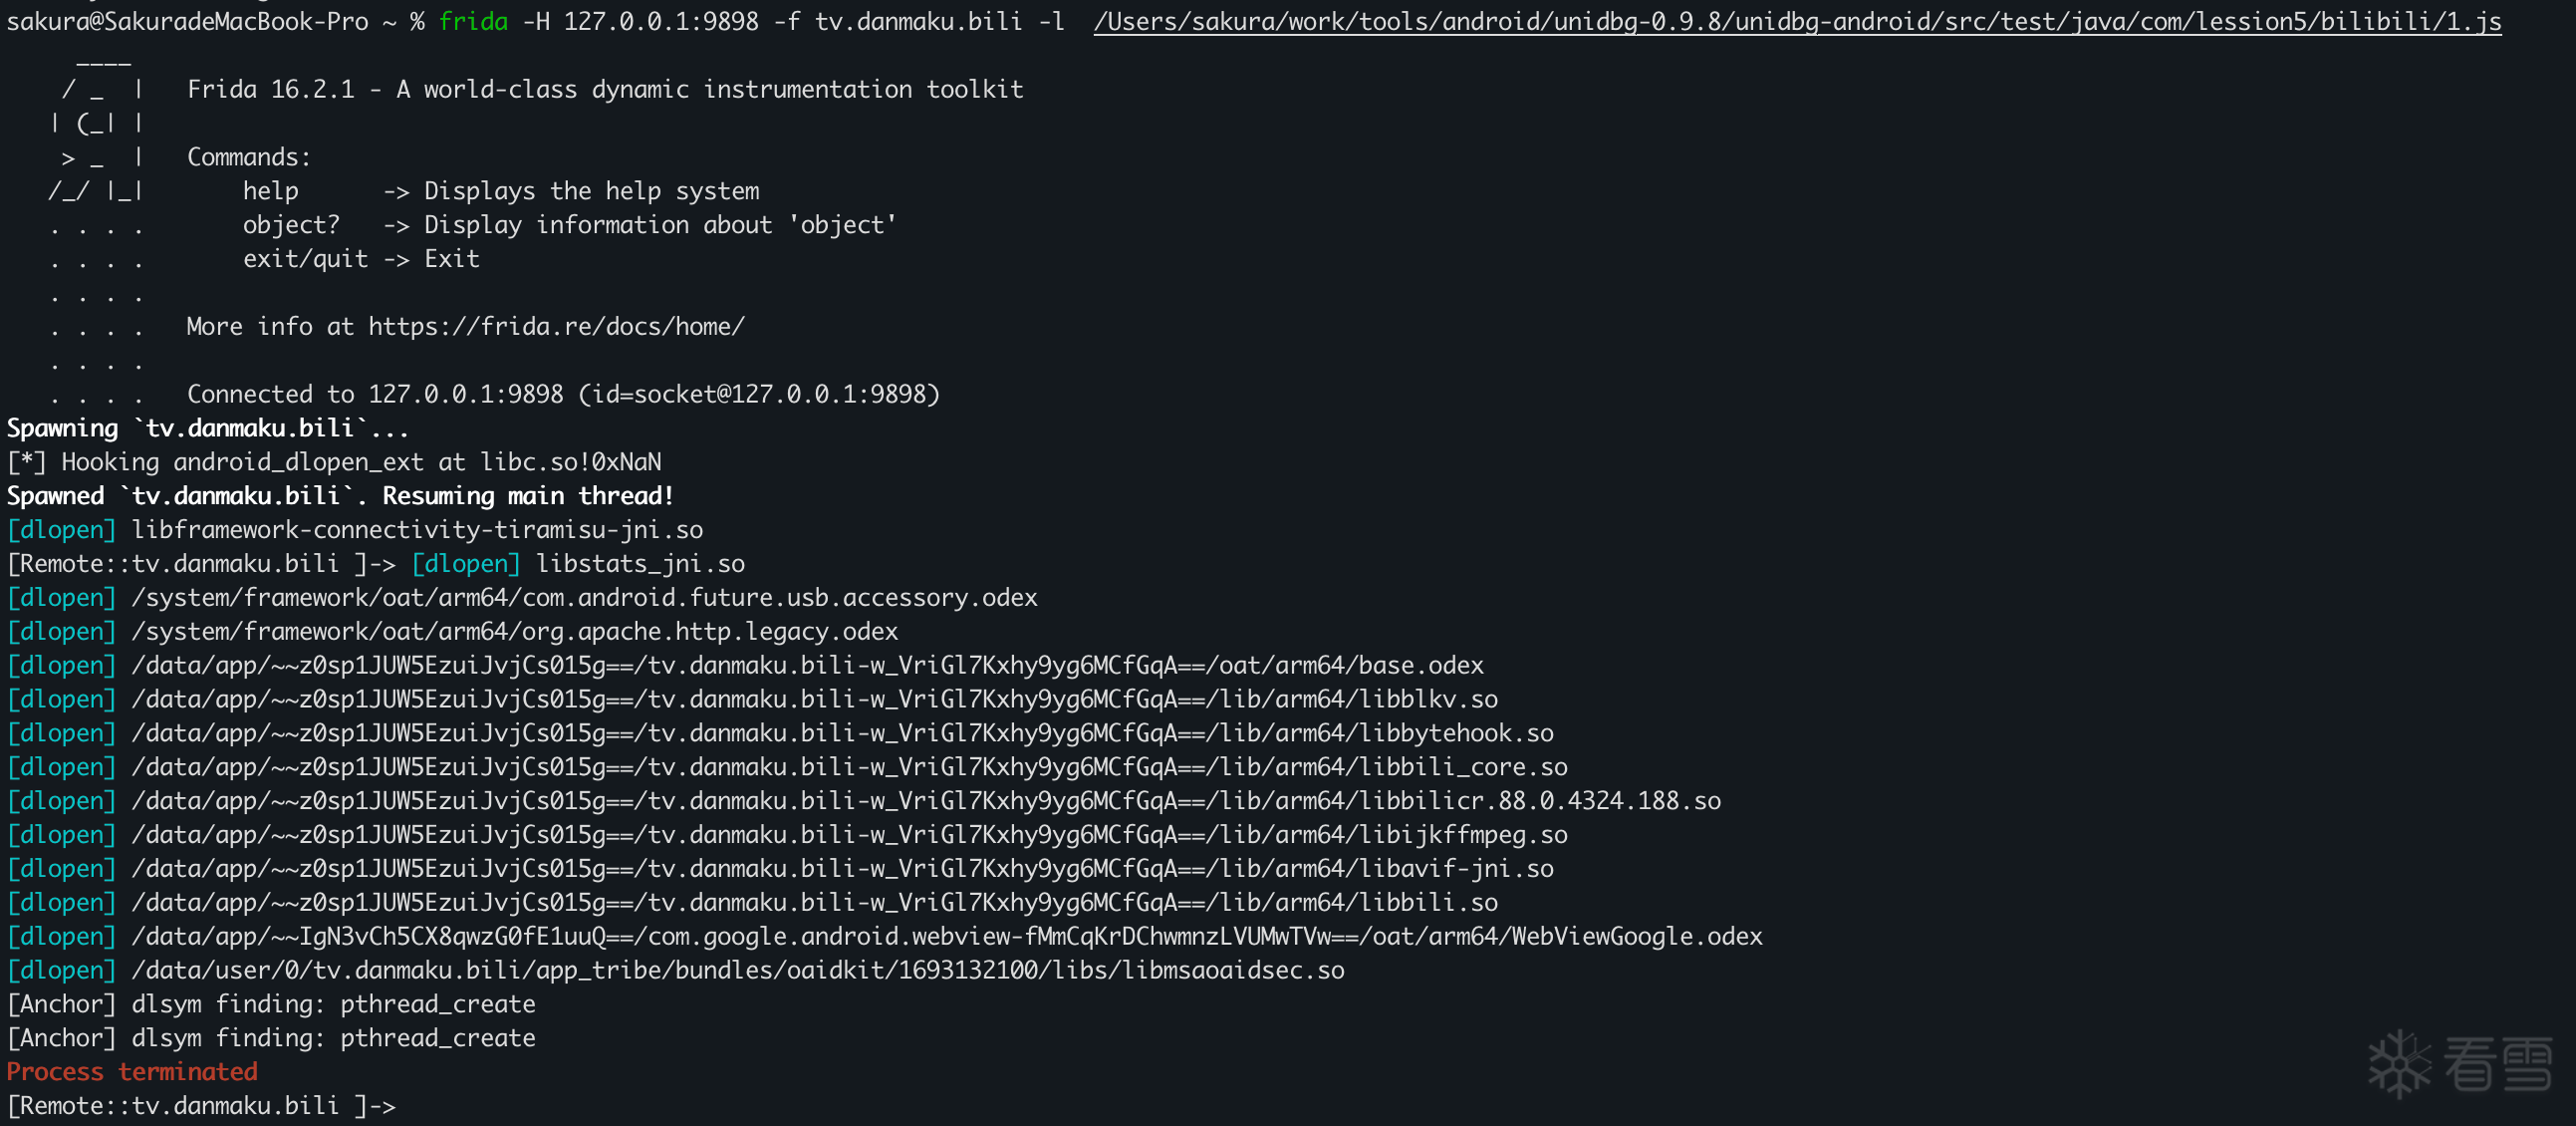Click the first "dlsym finding: pthread_create" line
The height and width of the screenshot is (1126, 2576).
(x=271, y=1004)
